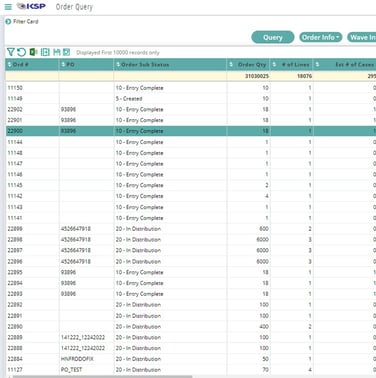Export the grid to Excel
This screenshot has width=376, height=378.
33,52
